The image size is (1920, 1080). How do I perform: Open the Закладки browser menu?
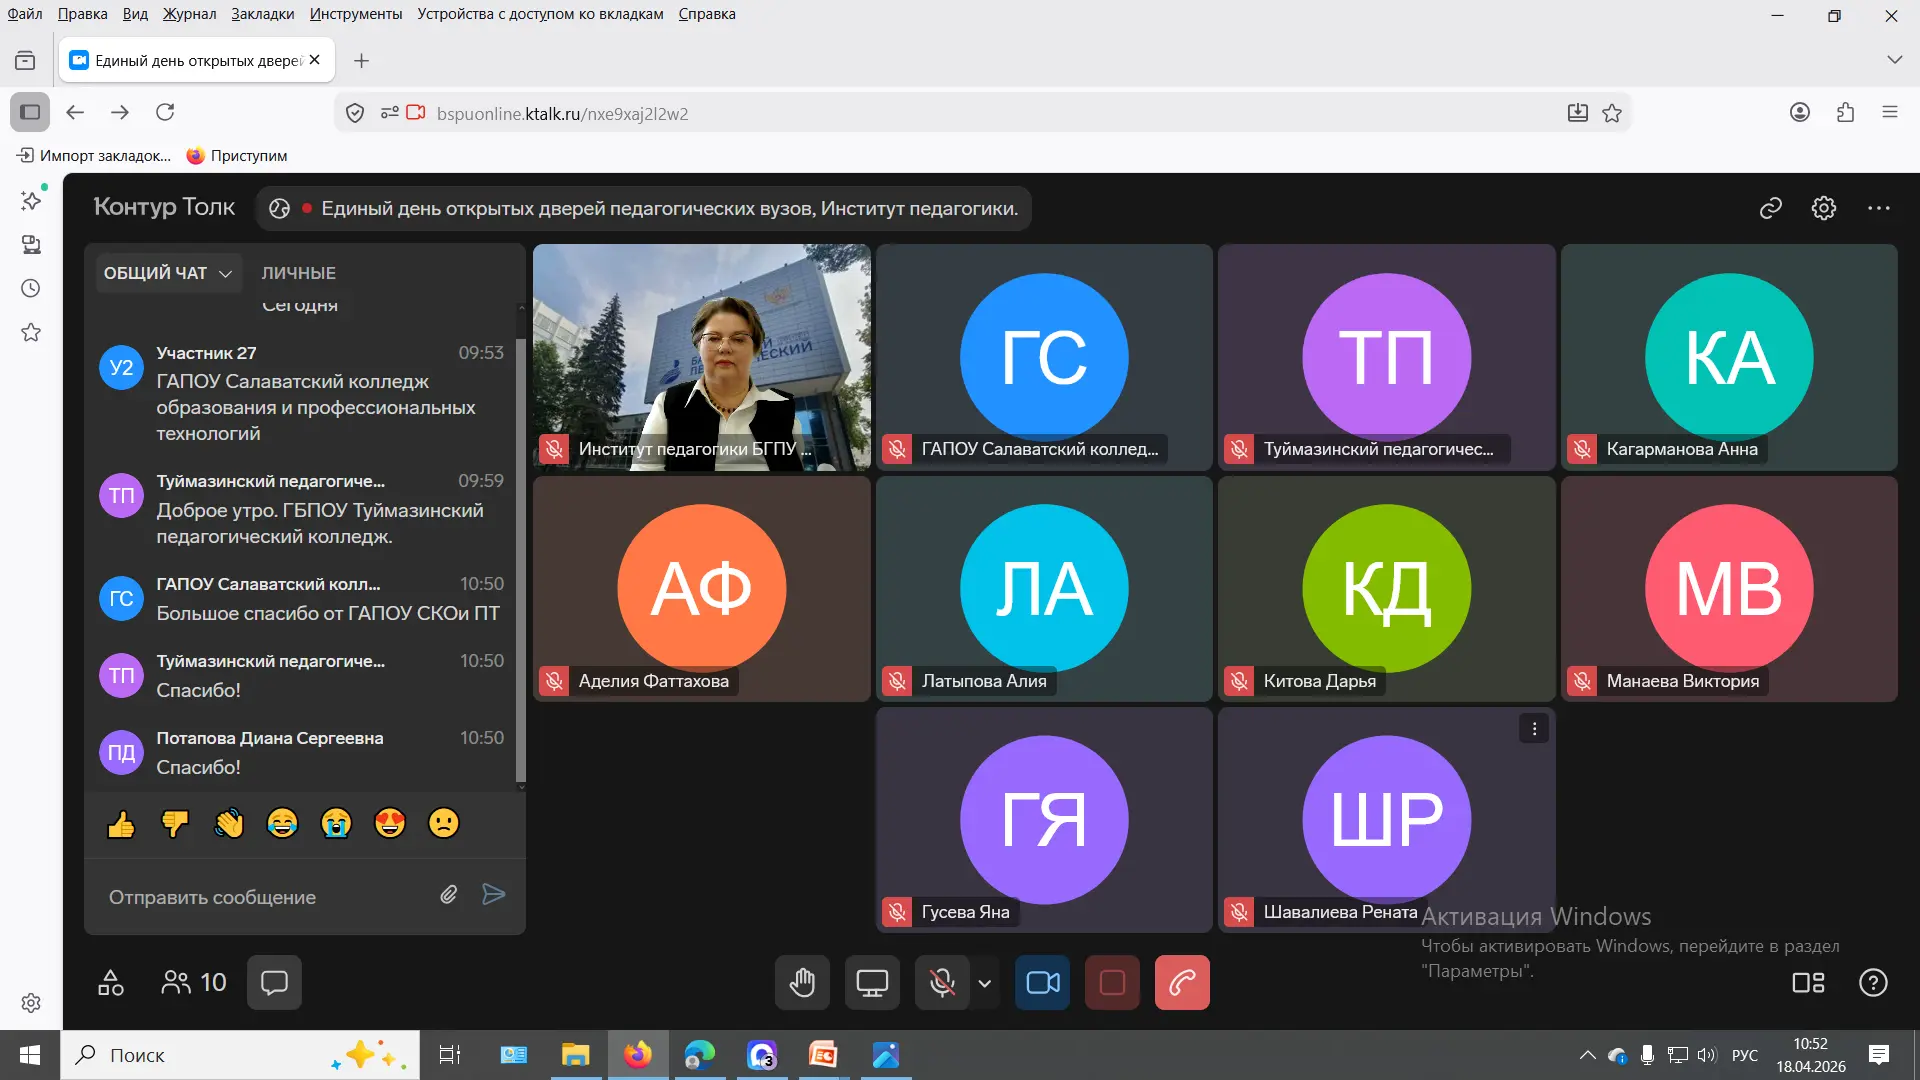coord(262,14)
